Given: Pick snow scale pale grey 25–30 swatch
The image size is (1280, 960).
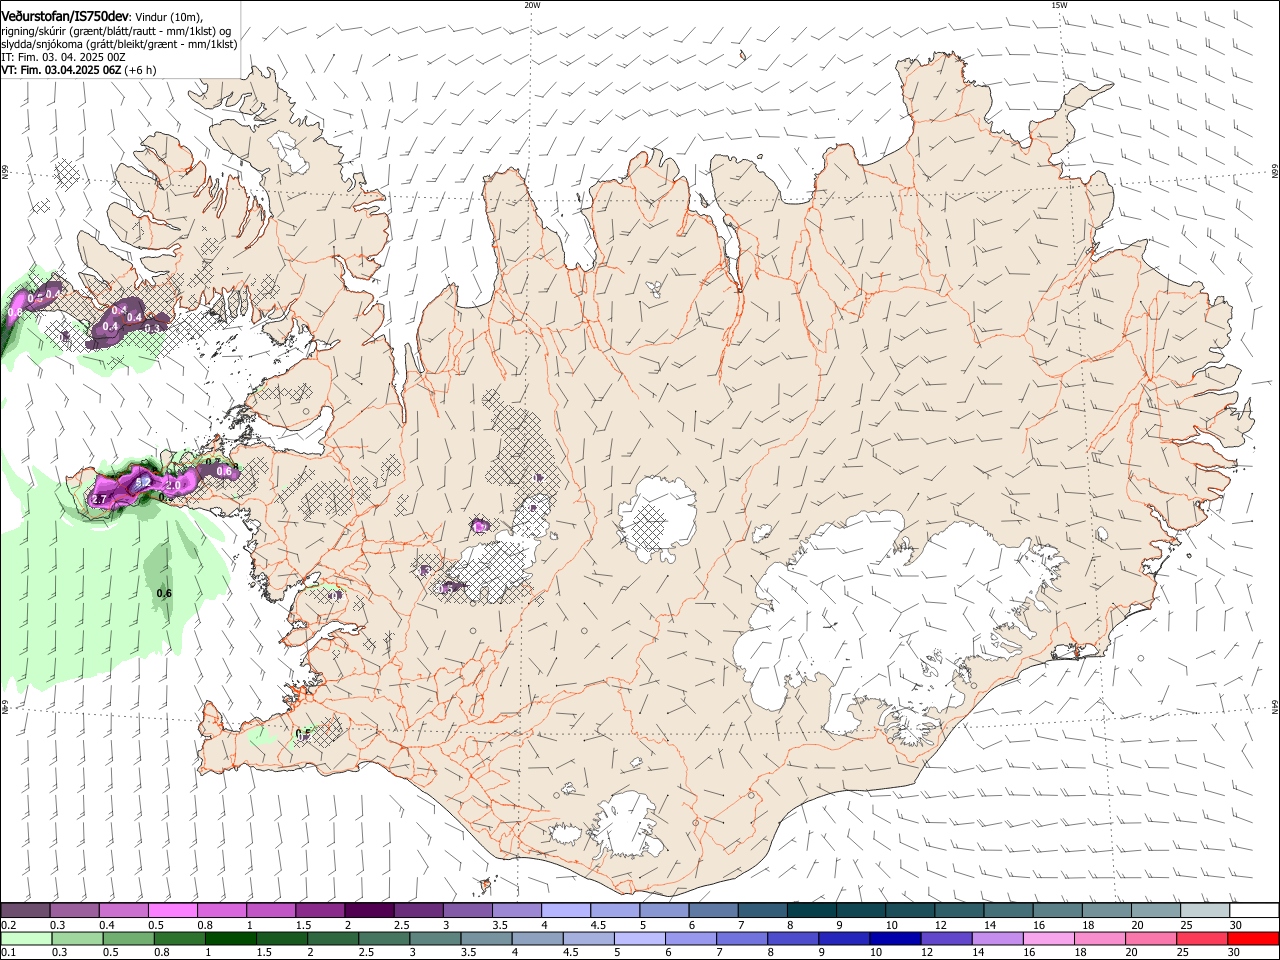Looking at the screenshot, I should pos(1205,911).
